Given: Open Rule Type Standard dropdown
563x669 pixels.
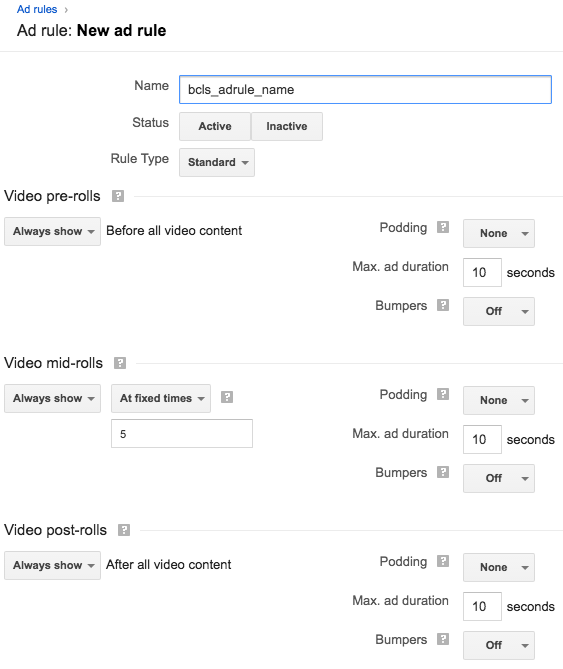Looking at the screenshot, I should pyautogui.click(x=217, y=163).
